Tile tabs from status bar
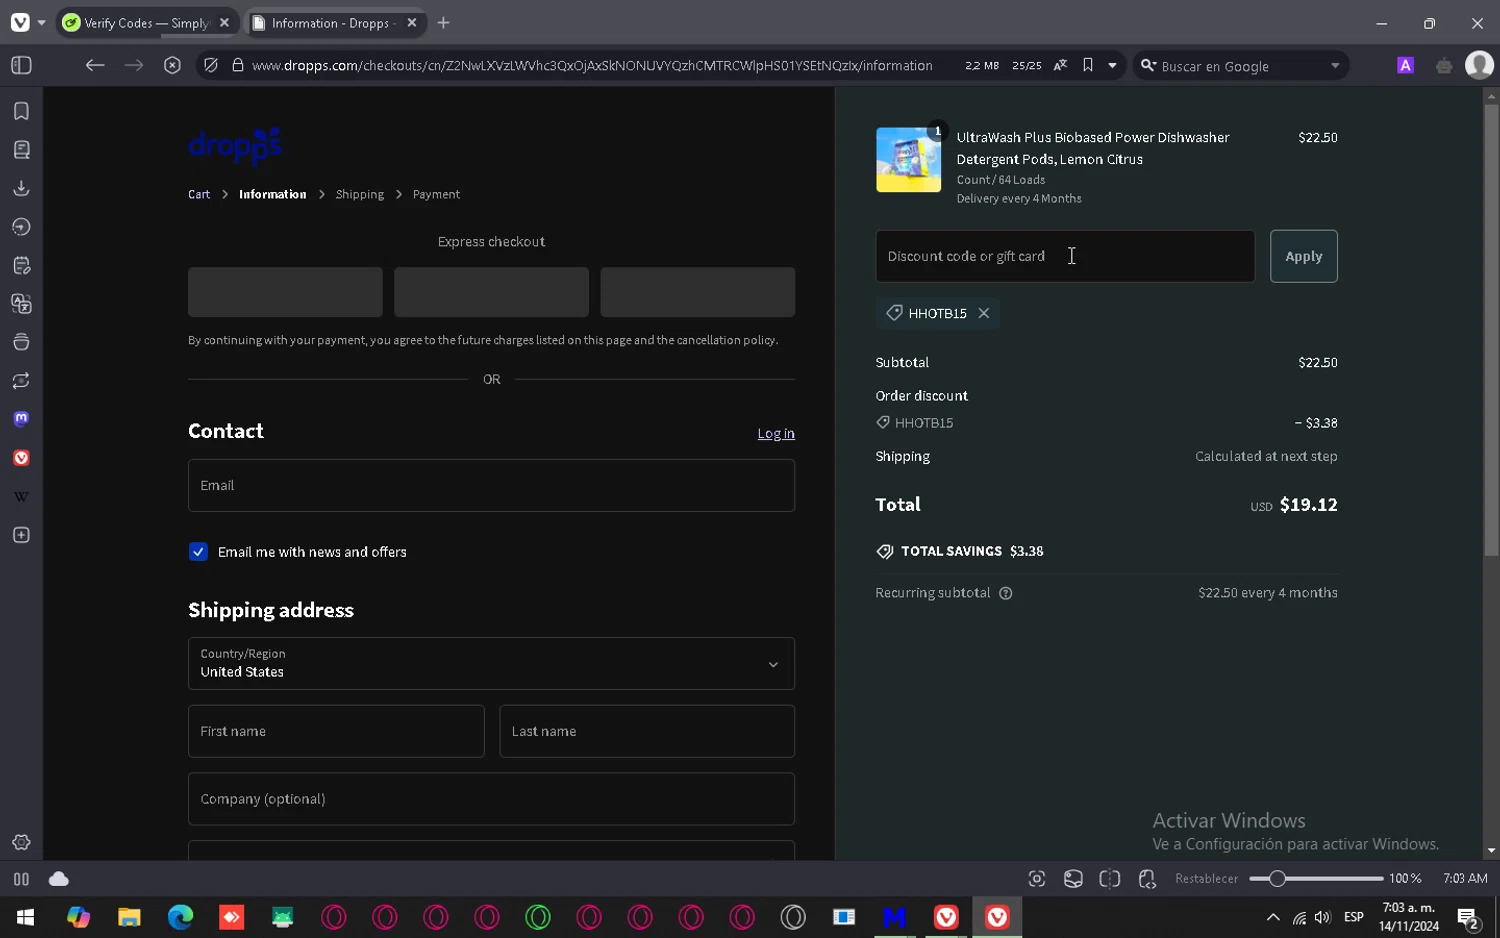 (1110, 879)
